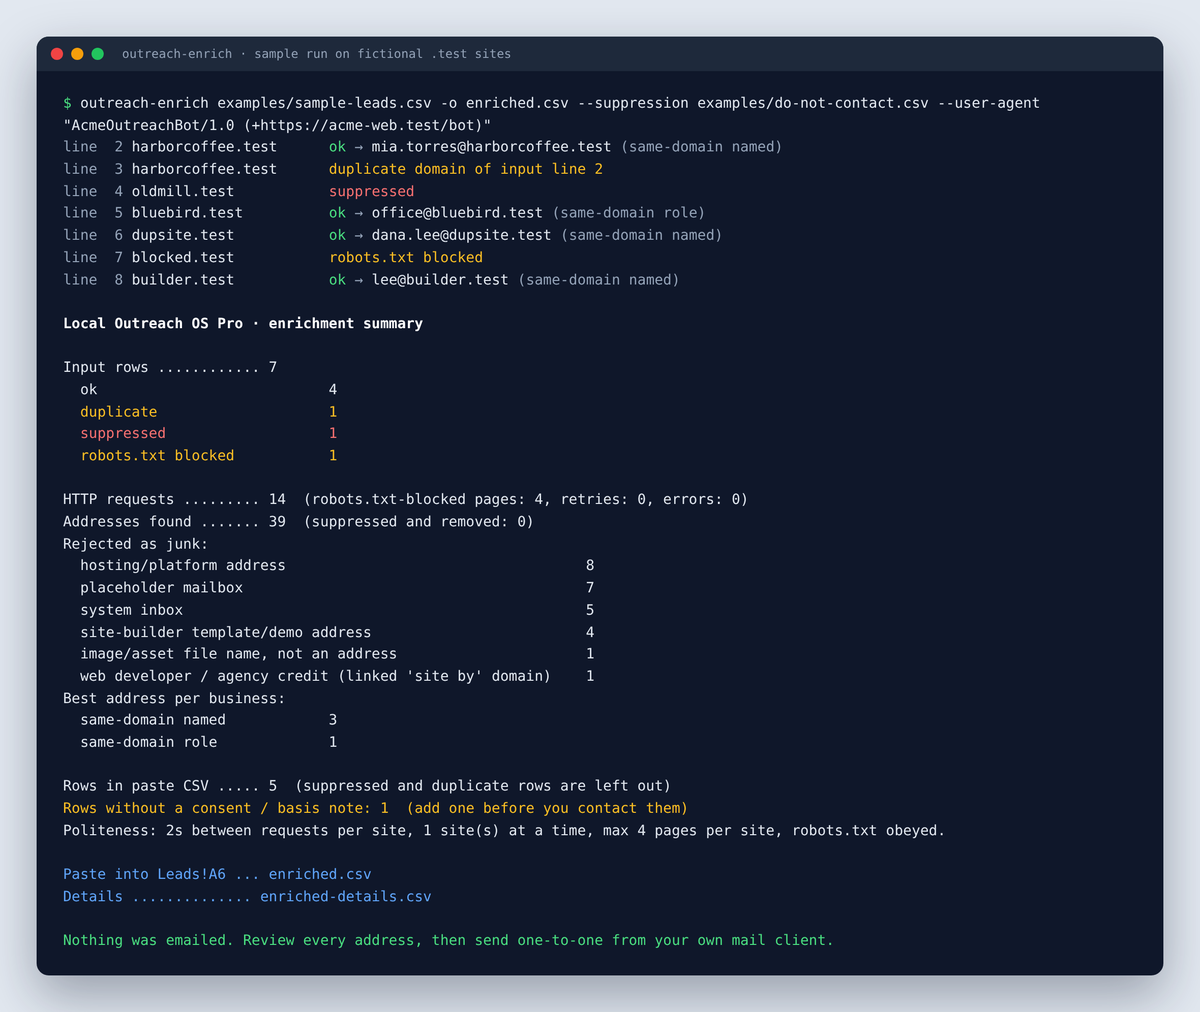Click the user-agent string 'AcmeOutreachBot/1.0'

(x=154, y=125)
